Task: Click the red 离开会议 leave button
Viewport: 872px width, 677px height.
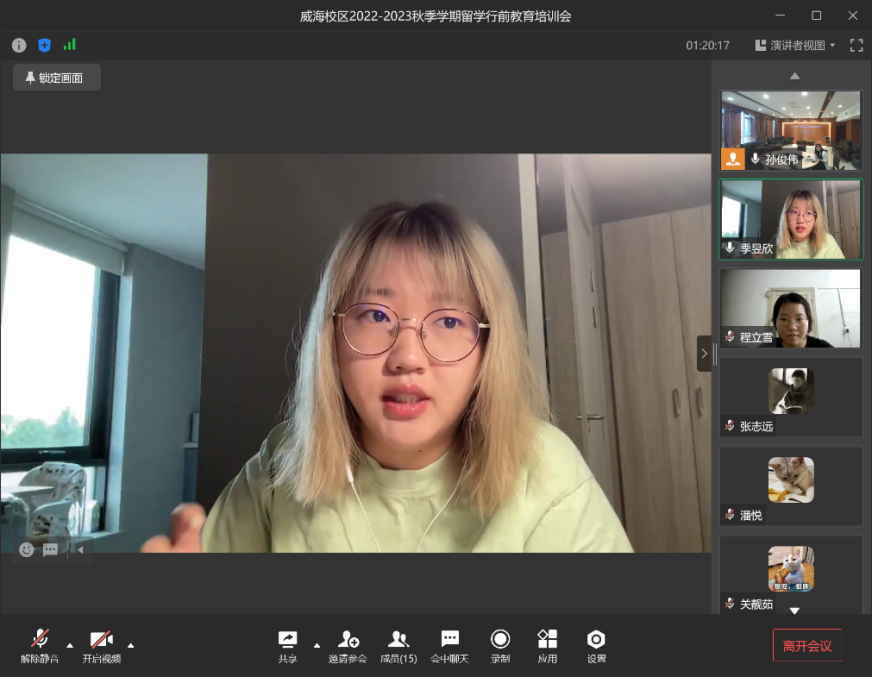Action: coord(807,646)
